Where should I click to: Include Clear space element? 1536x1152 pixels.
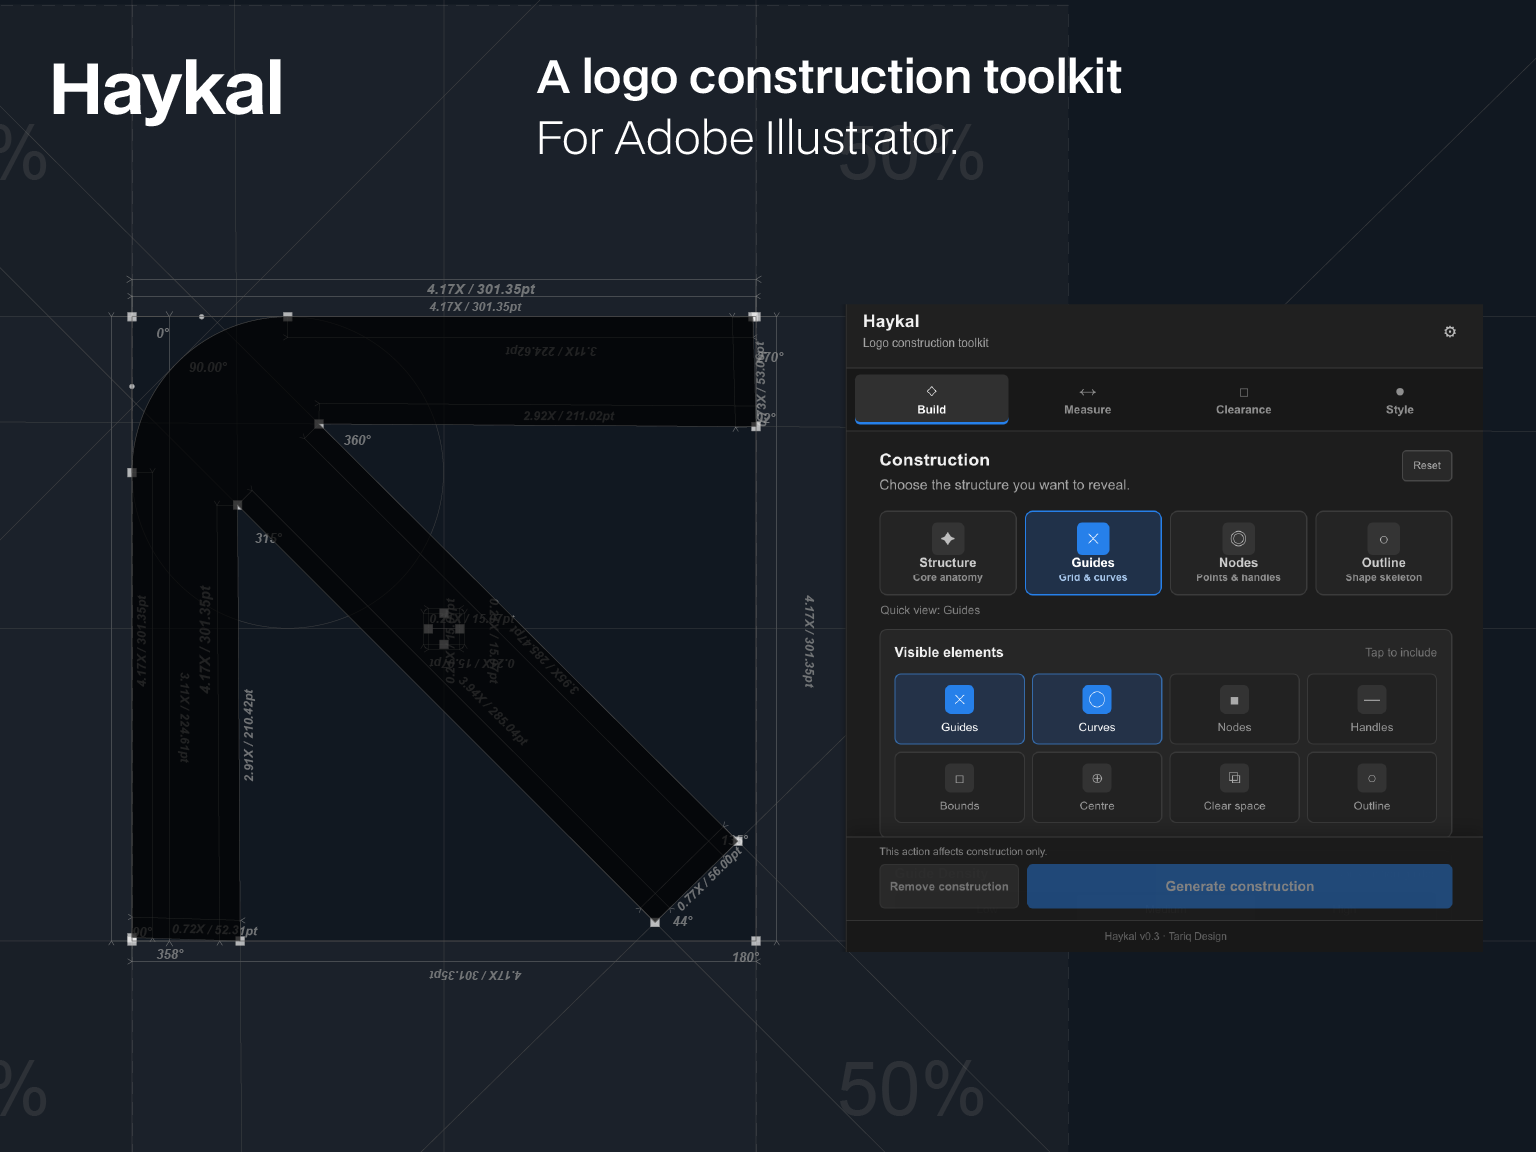point(1234,788)
